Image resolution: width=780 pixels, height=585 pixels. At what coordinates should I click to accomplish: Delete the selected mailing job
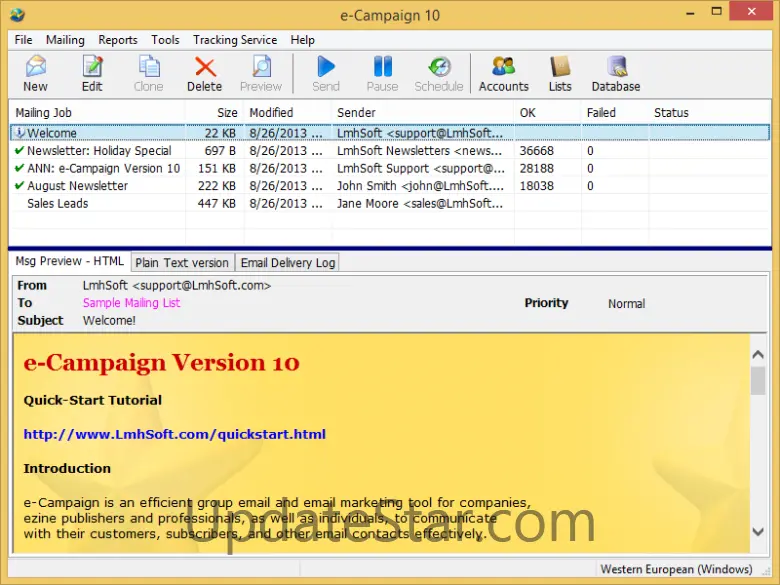point(204,74)
